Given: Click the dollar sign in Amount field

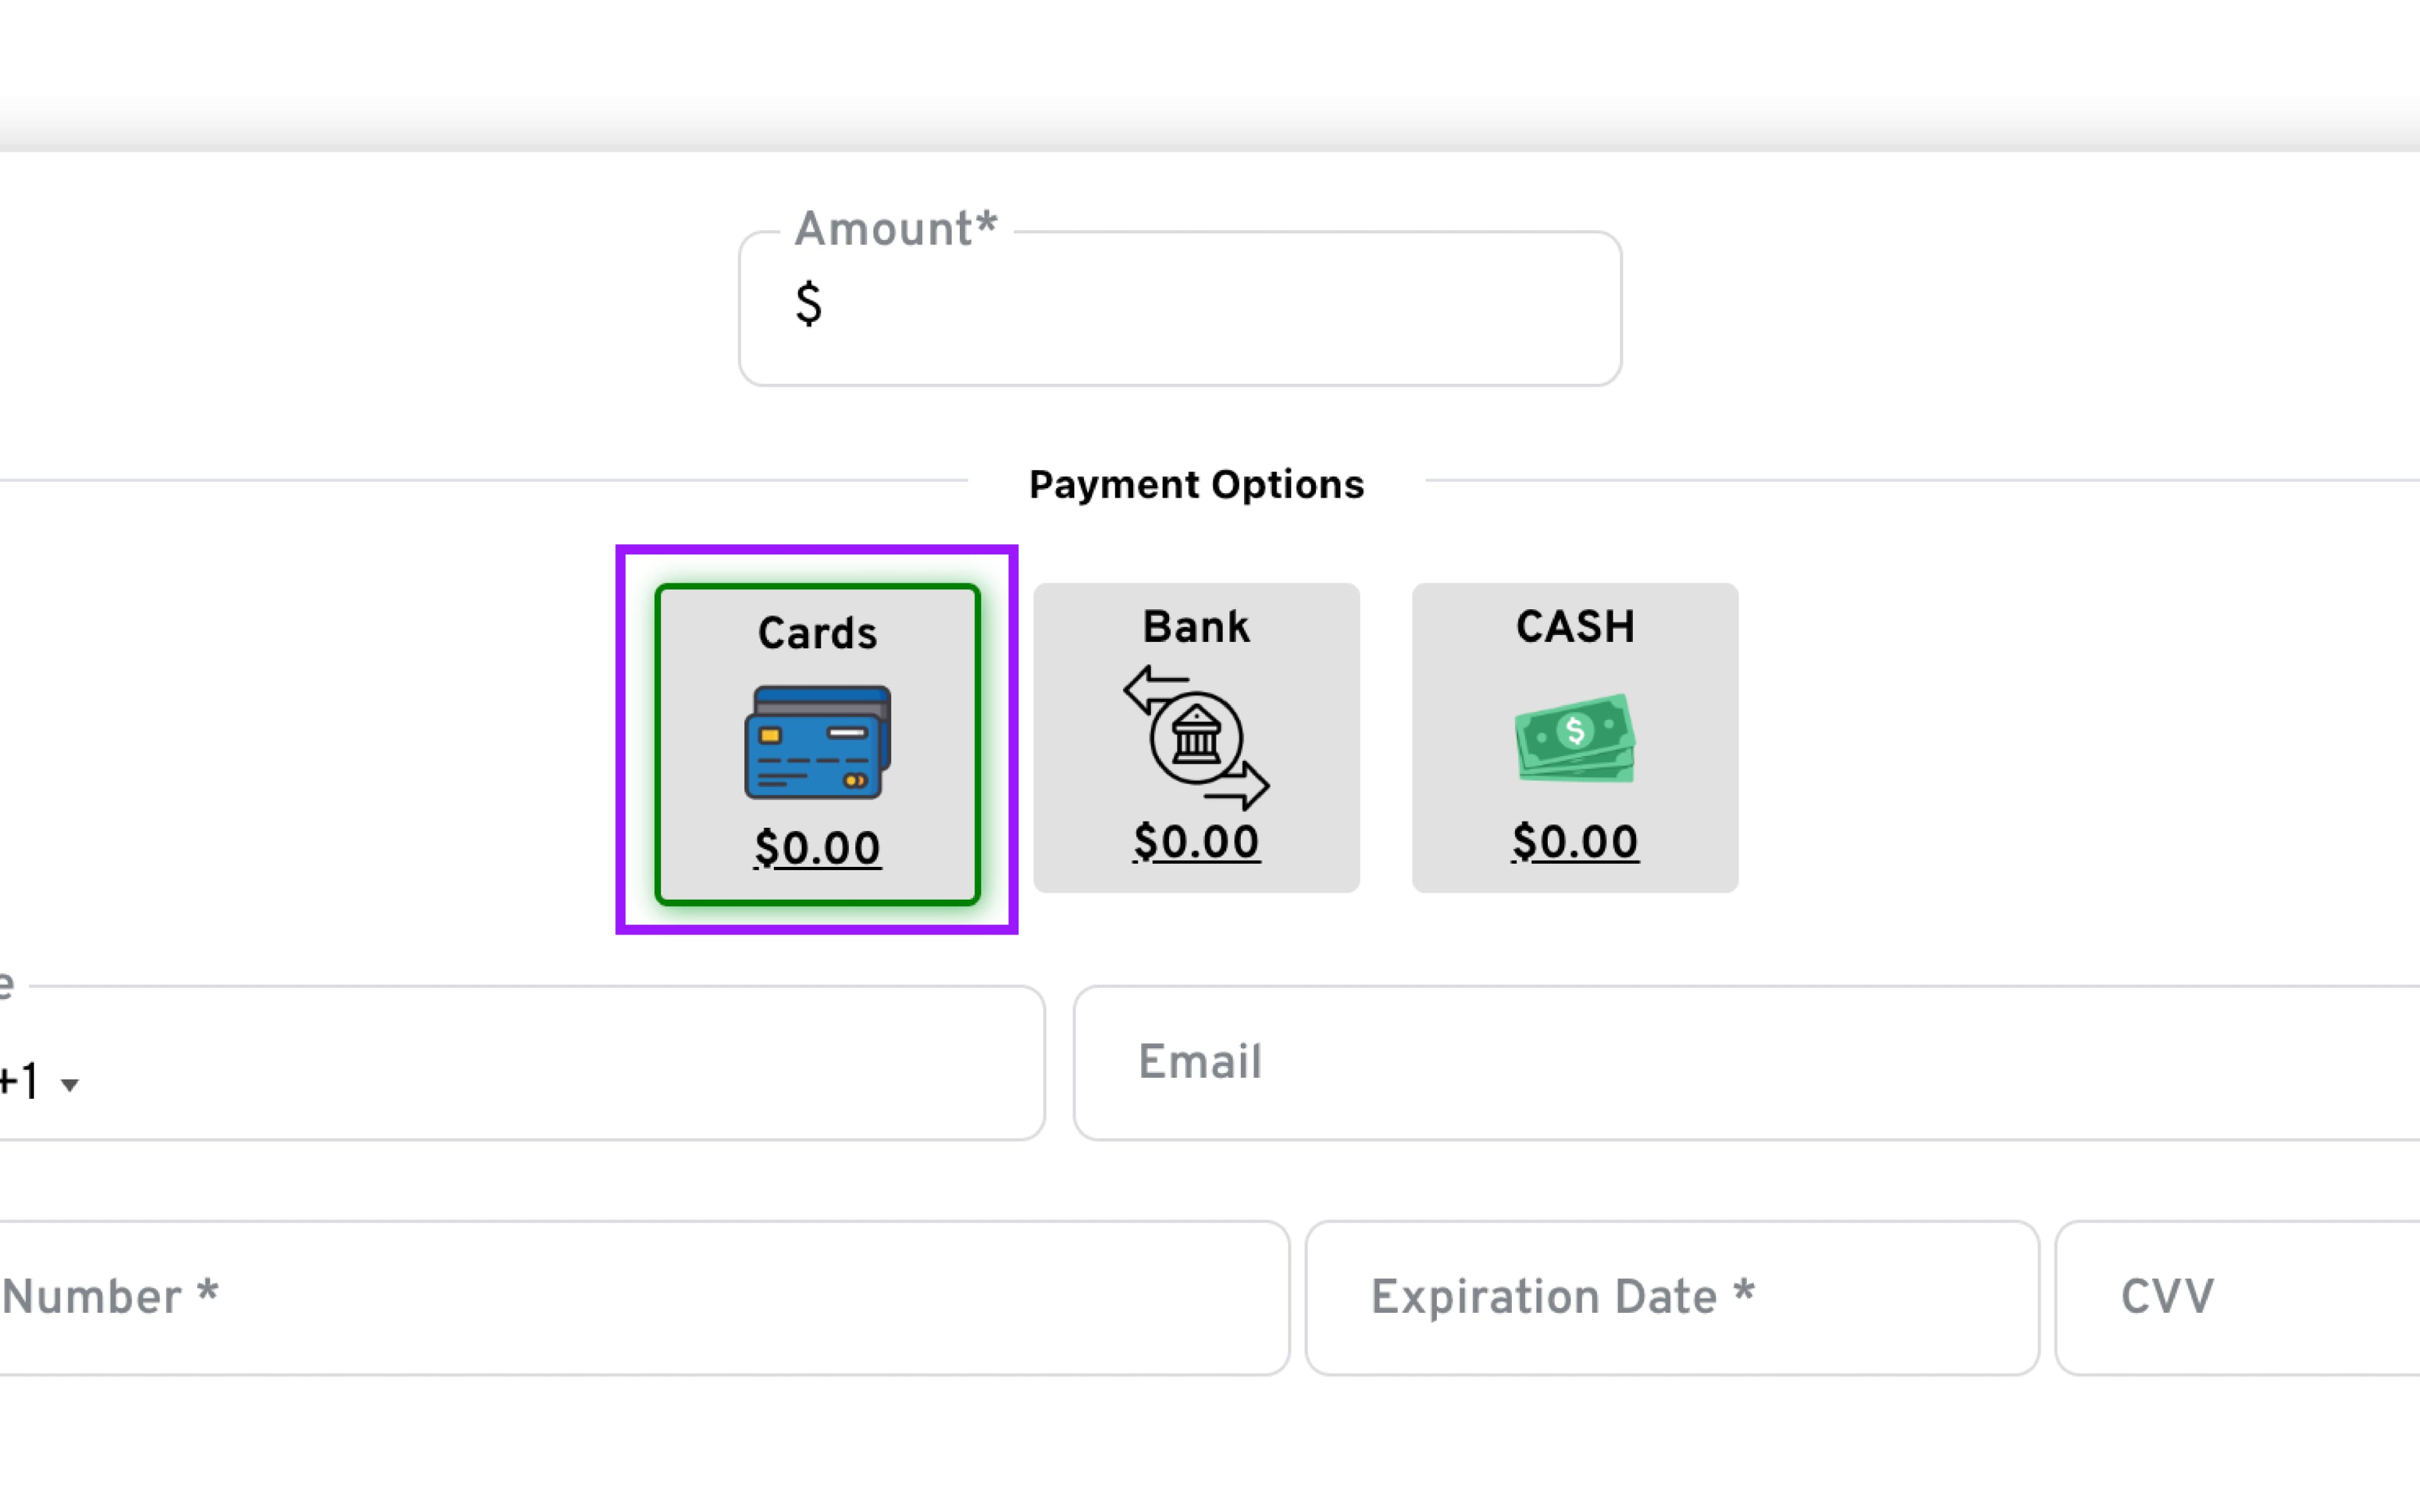Looking at the screenshot, I should 808,304.
